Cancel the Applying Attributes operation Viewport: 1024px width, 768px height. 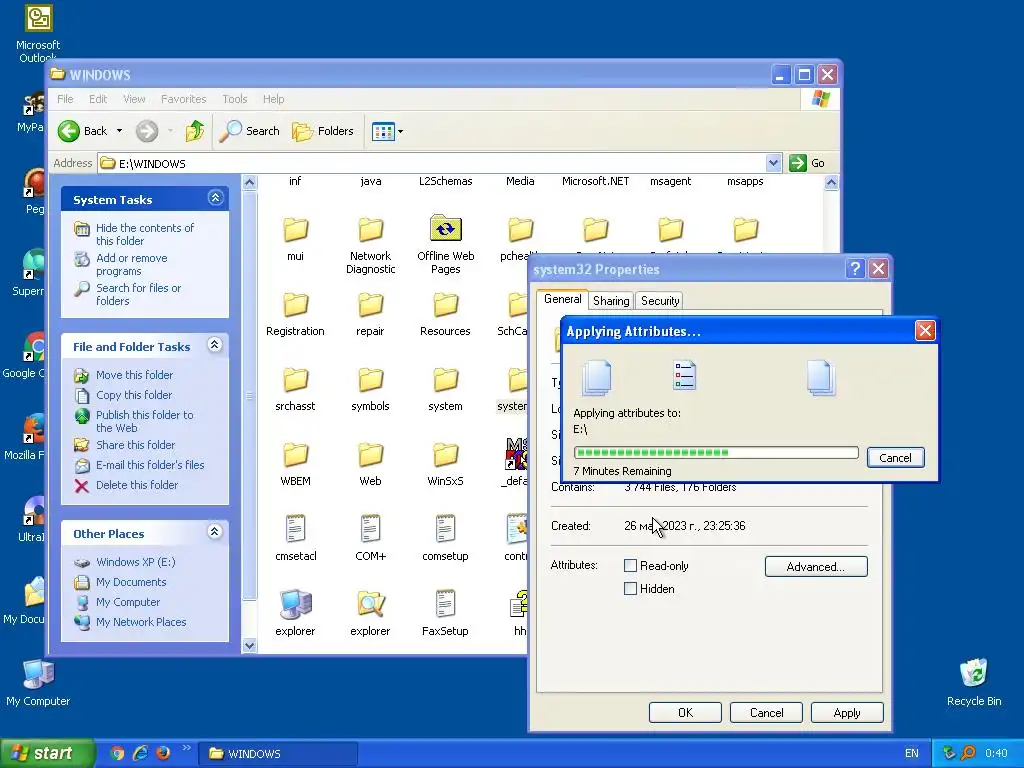click(x=895, y=458)
